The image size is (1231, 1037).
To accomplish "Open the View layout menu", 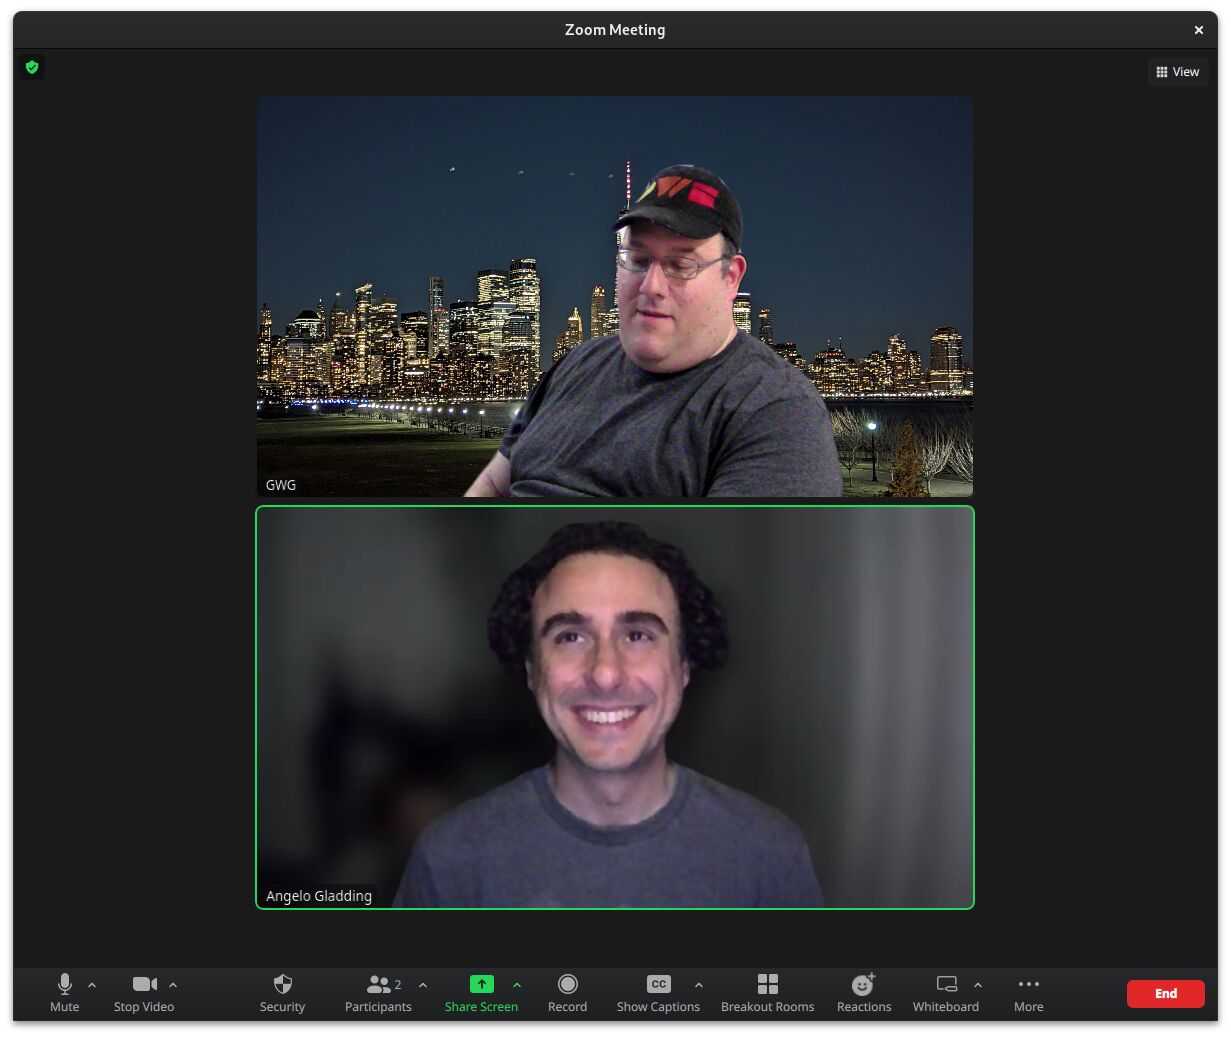I will click(x=1178, y=72).
